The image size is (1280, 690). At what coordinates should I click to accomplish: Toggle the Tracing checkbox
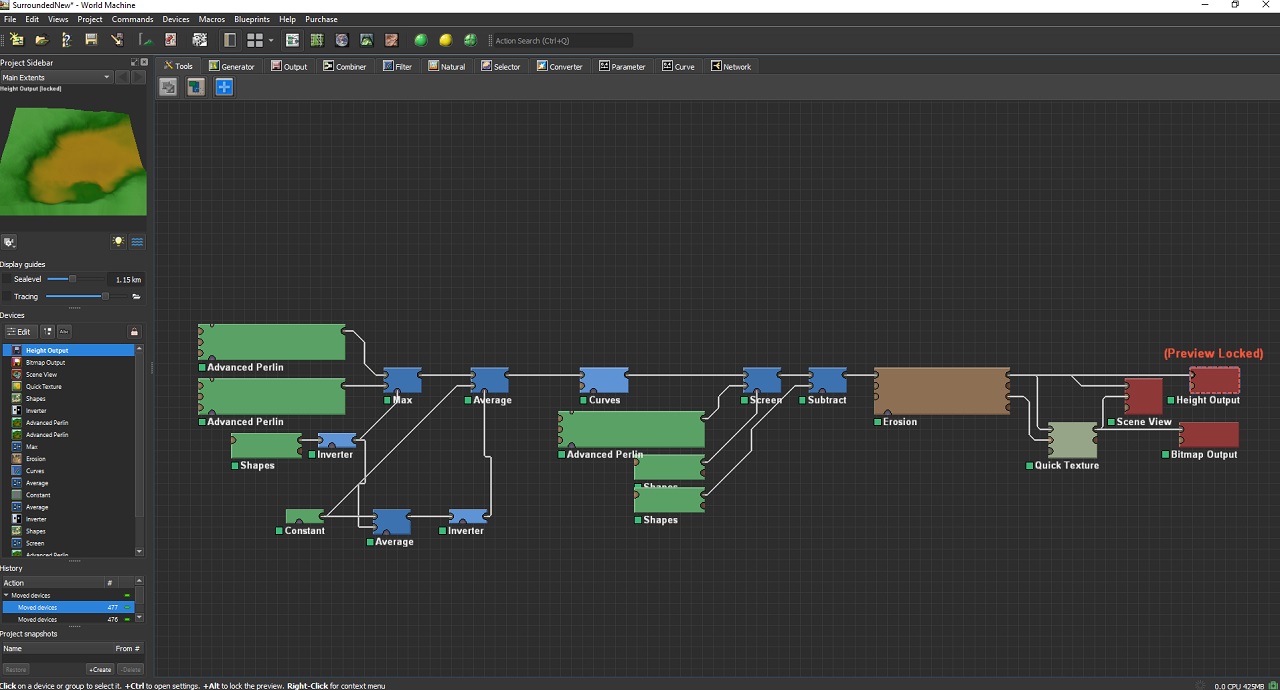click(7, 297)
